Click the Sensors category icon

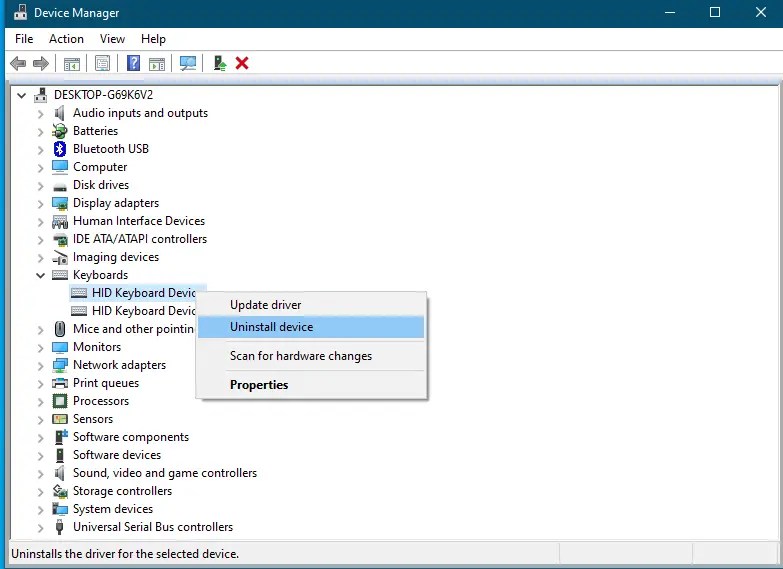point(59,419)
